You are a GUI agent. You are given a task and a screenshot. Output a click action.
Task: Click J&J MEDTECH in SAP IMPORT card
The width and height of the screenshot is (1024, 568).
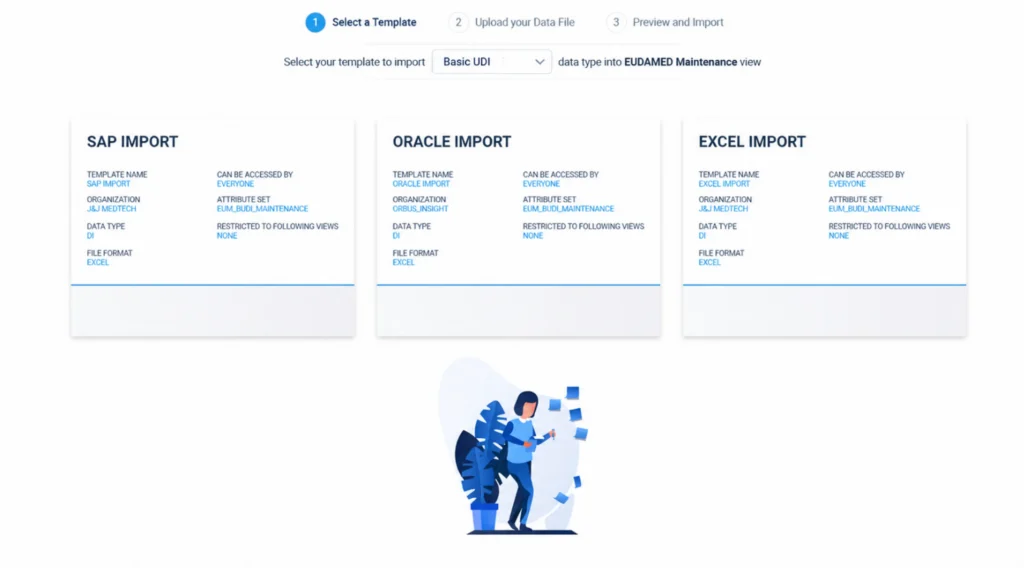pos(112,209)
